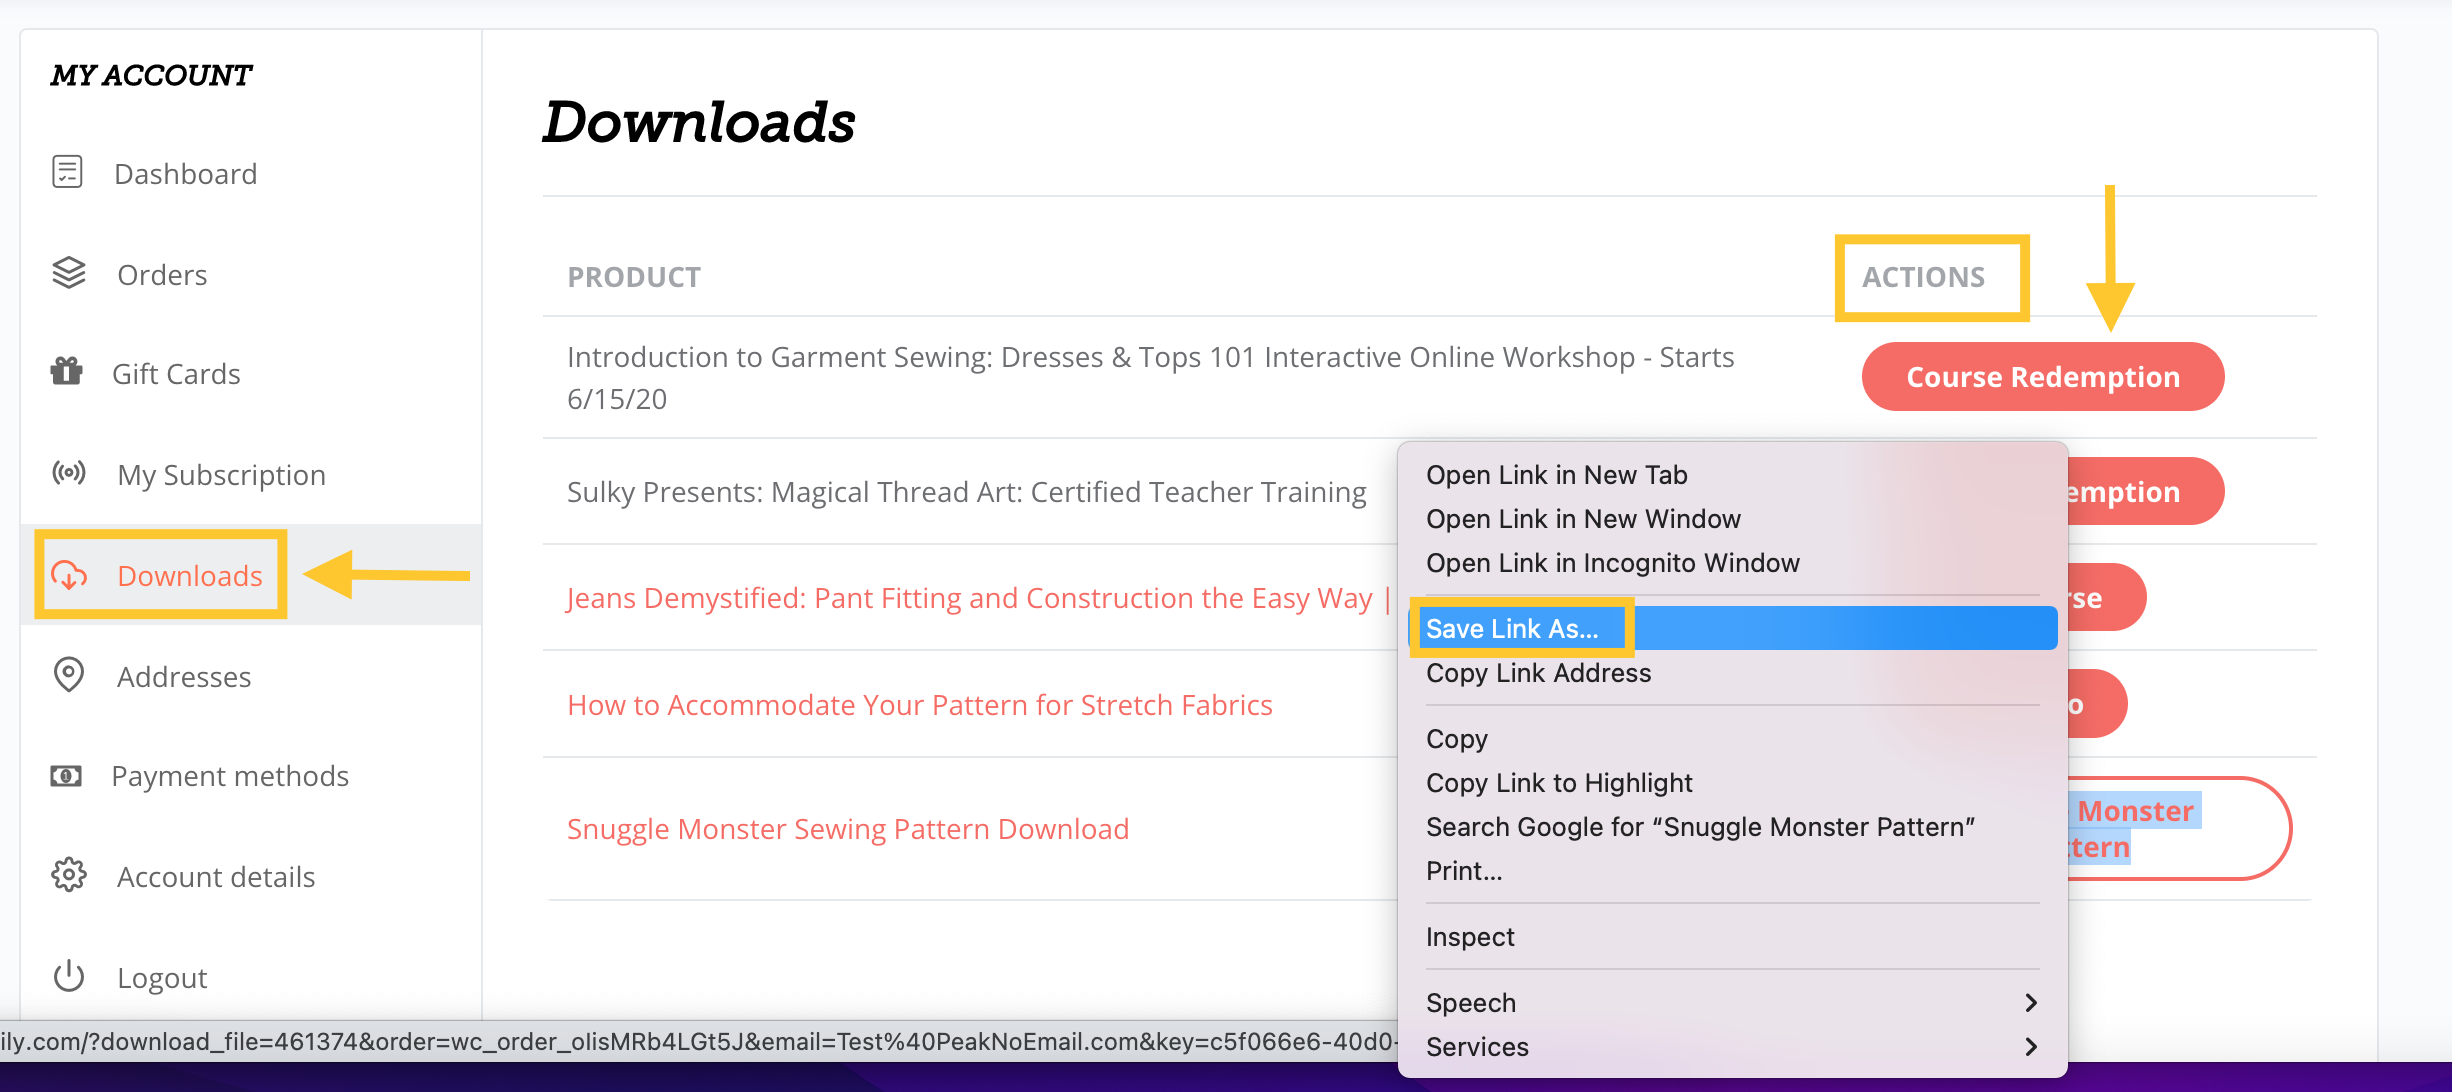The image size is (2452, 1092).
Task: Log out using Logout link
Action: pos(162,978)
